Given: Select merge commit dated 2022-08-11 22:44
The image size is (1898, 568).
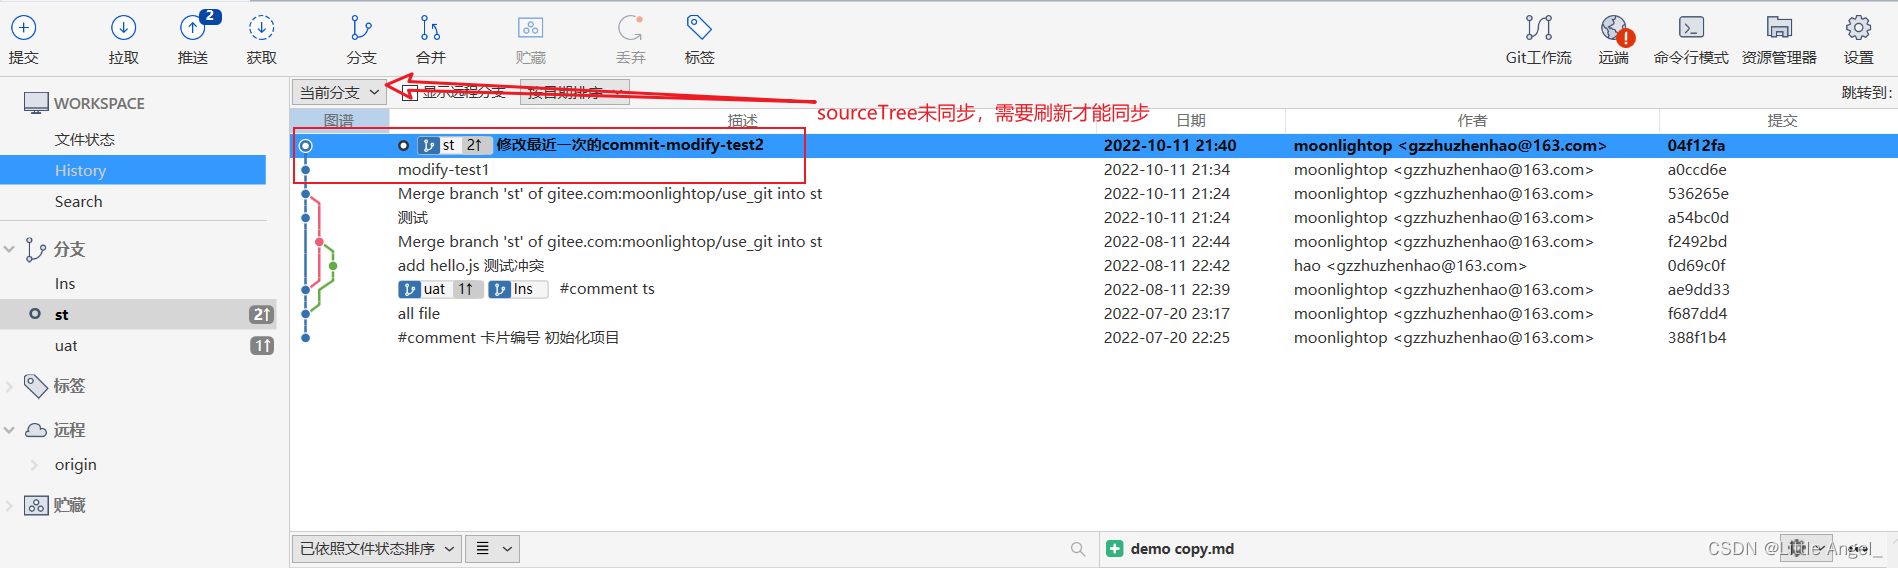Looking at the screenshot, I should [1094, 242].
